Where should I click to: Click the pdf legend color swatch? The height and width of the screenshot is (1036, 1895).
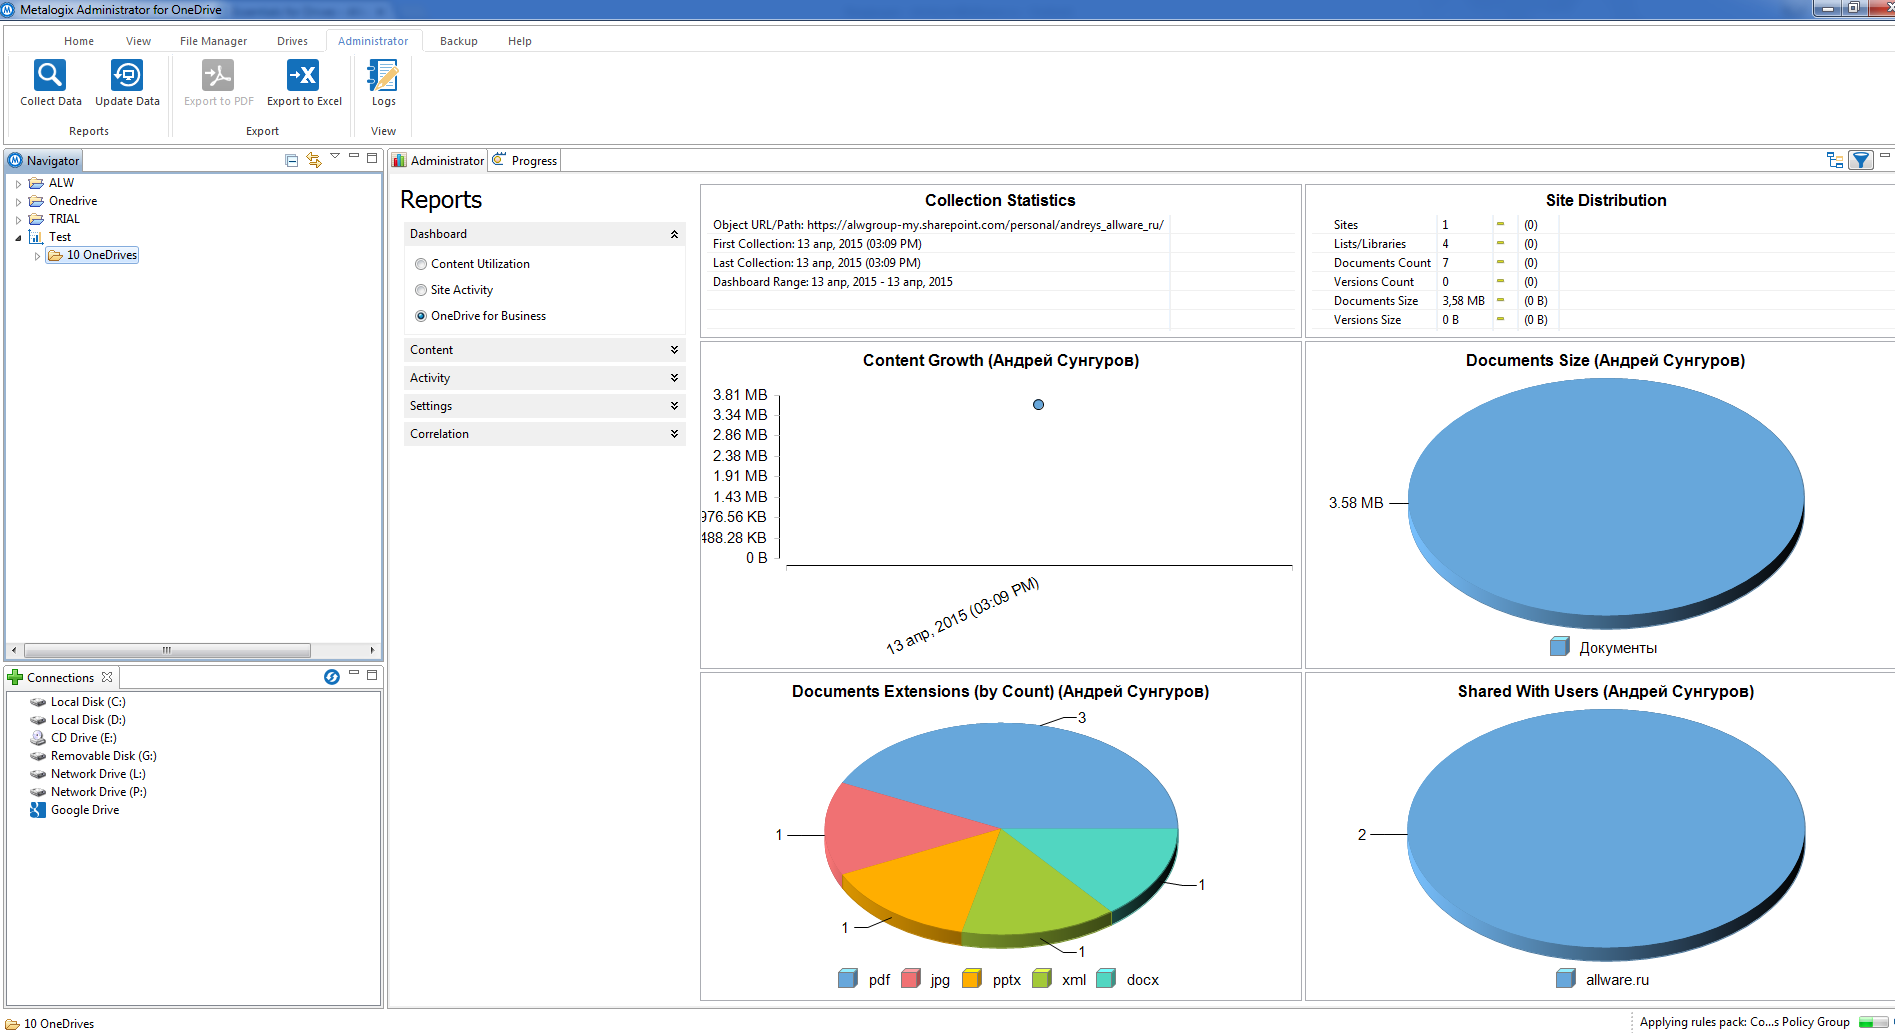tap(848, 979)
